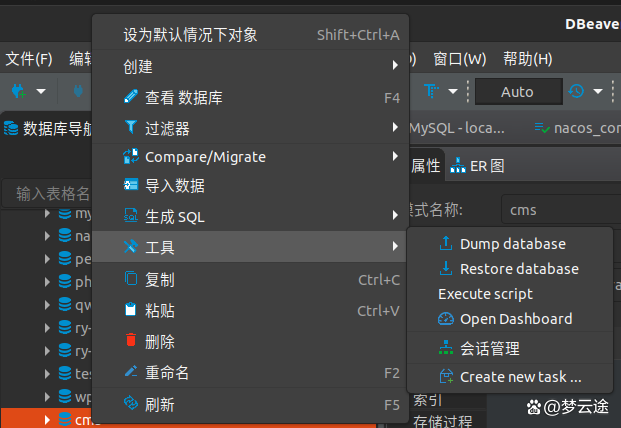The height and width of the screenshot is (428, 621).
Task: Select 设为默认情况下对象 menu entry
Action: tap(250, 35)
